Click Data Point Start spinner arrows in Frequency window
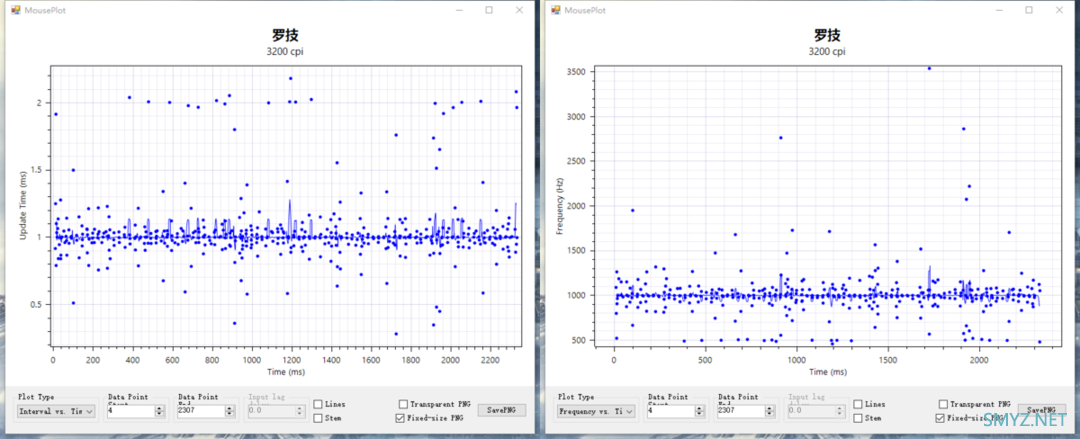 (x=700, y=411)
